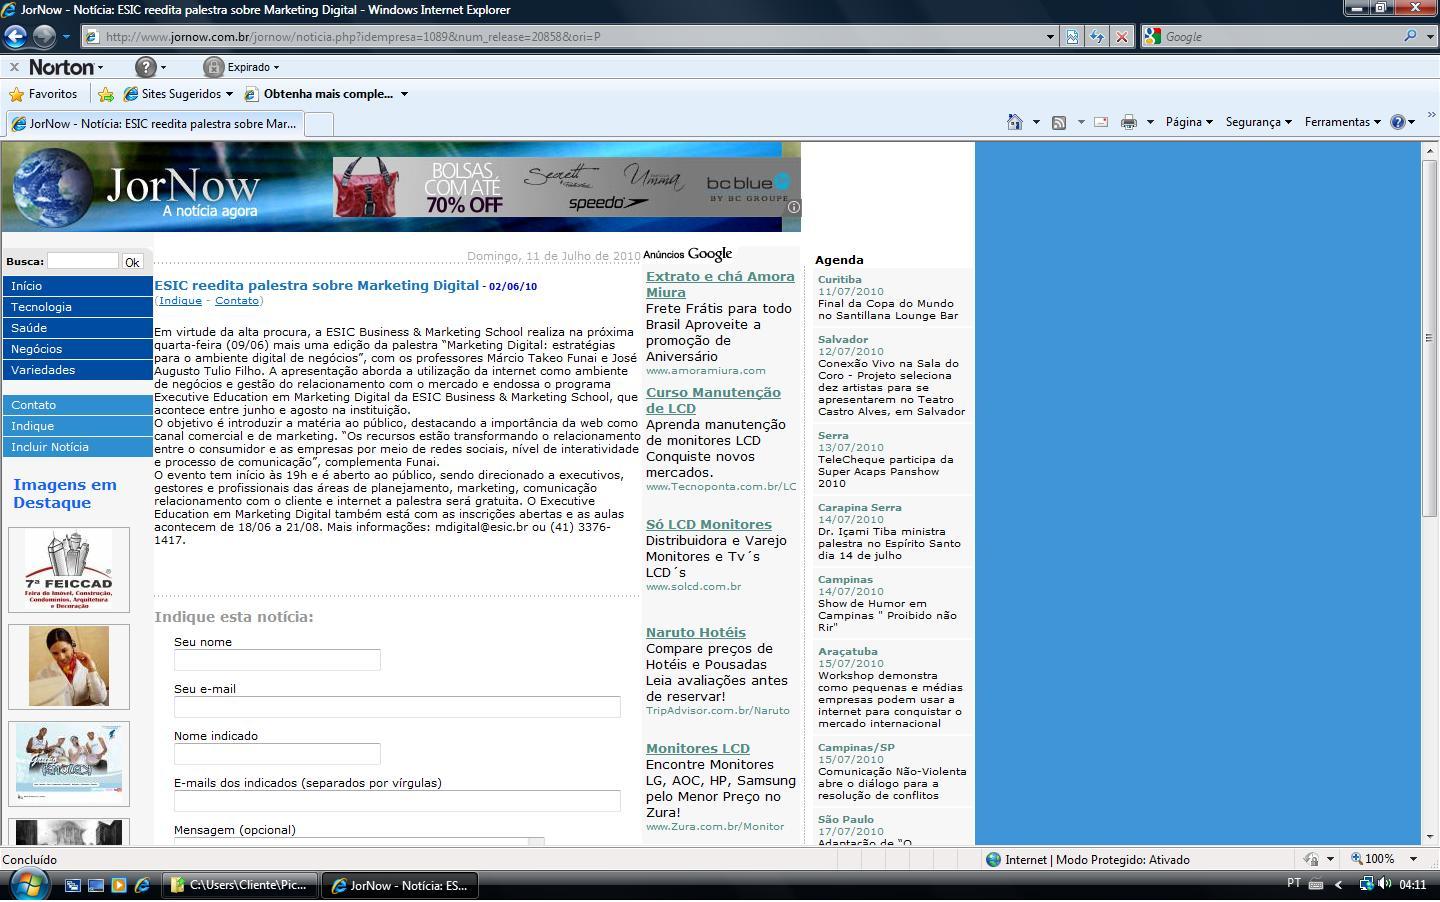Image resolution: width=1440 pixels, height=902 pixels.
Task: Click Incluir Notícia in the sidebar
Action: tap(77, 447)
